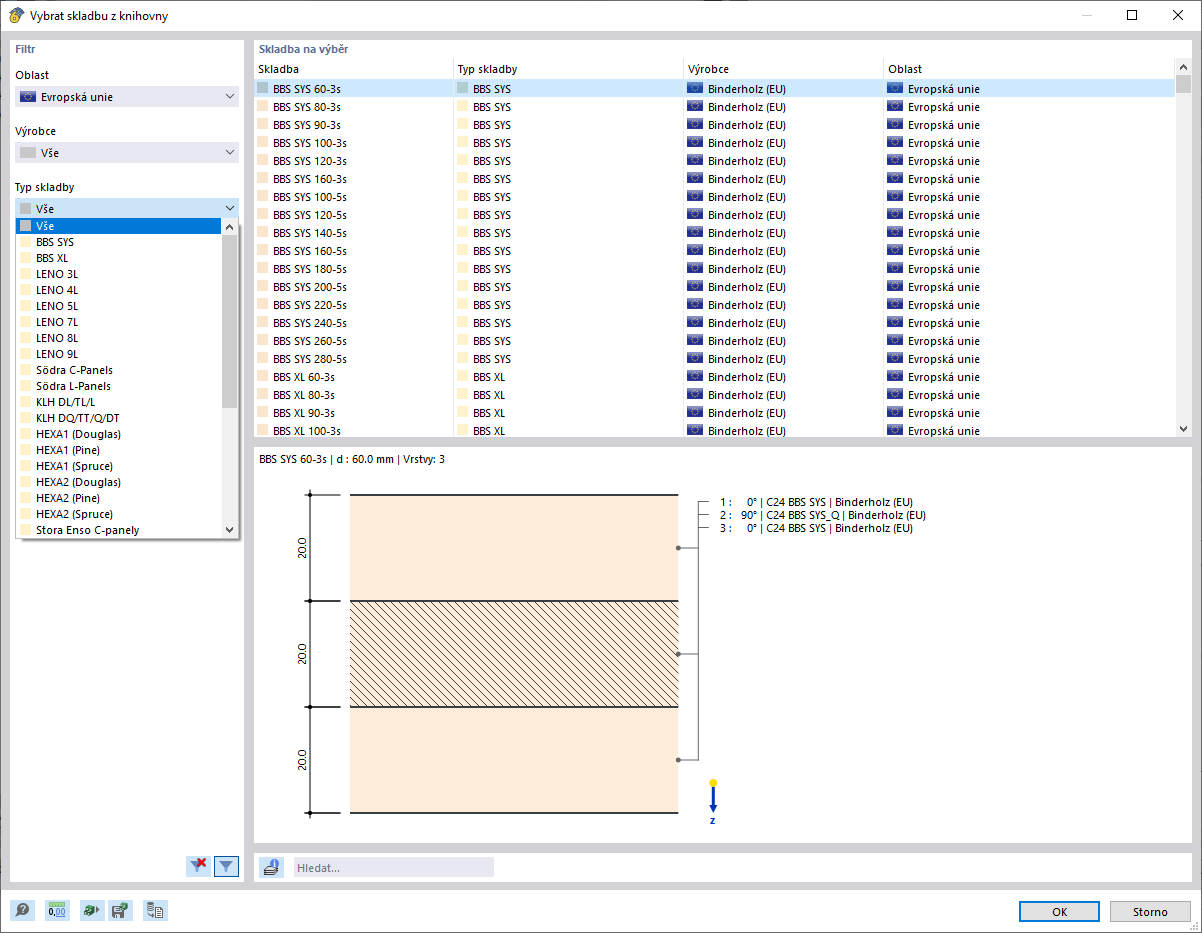
Task: Open the help icon at the bottom left
Action: (x=22, y=911)
